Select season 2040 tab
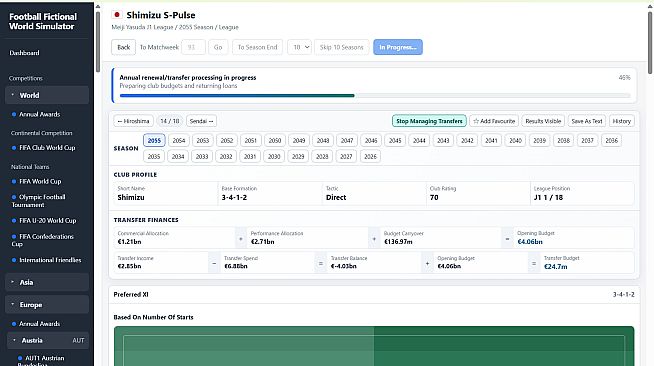Viewport: 654px width, 366px height. [516, 140]
